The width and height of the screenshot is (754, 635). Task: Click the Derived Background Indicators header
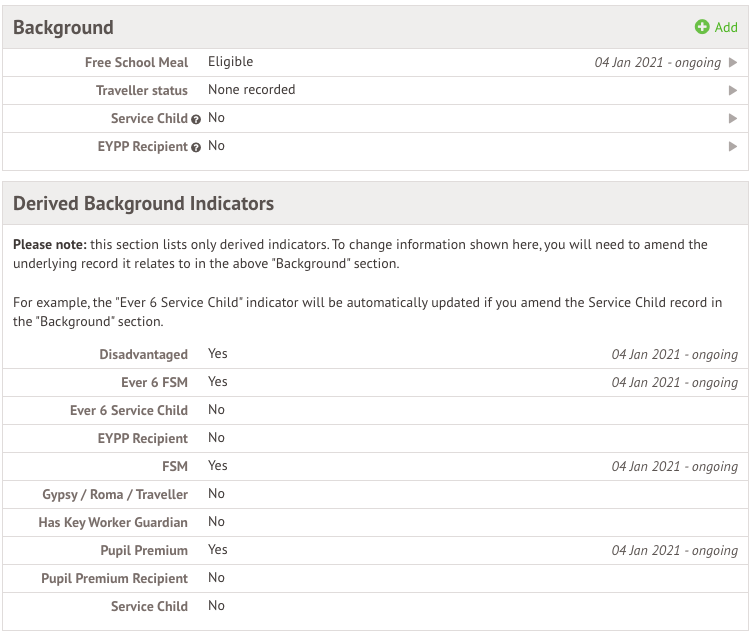click(143, 203)
